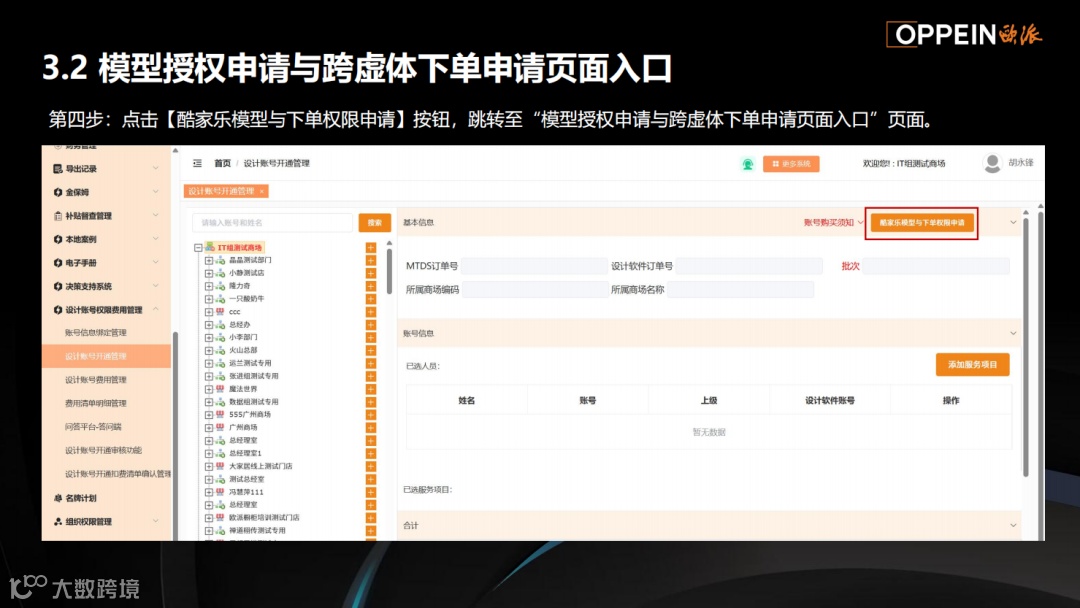Click the 组织权限管理 sidebar icon

58,521
